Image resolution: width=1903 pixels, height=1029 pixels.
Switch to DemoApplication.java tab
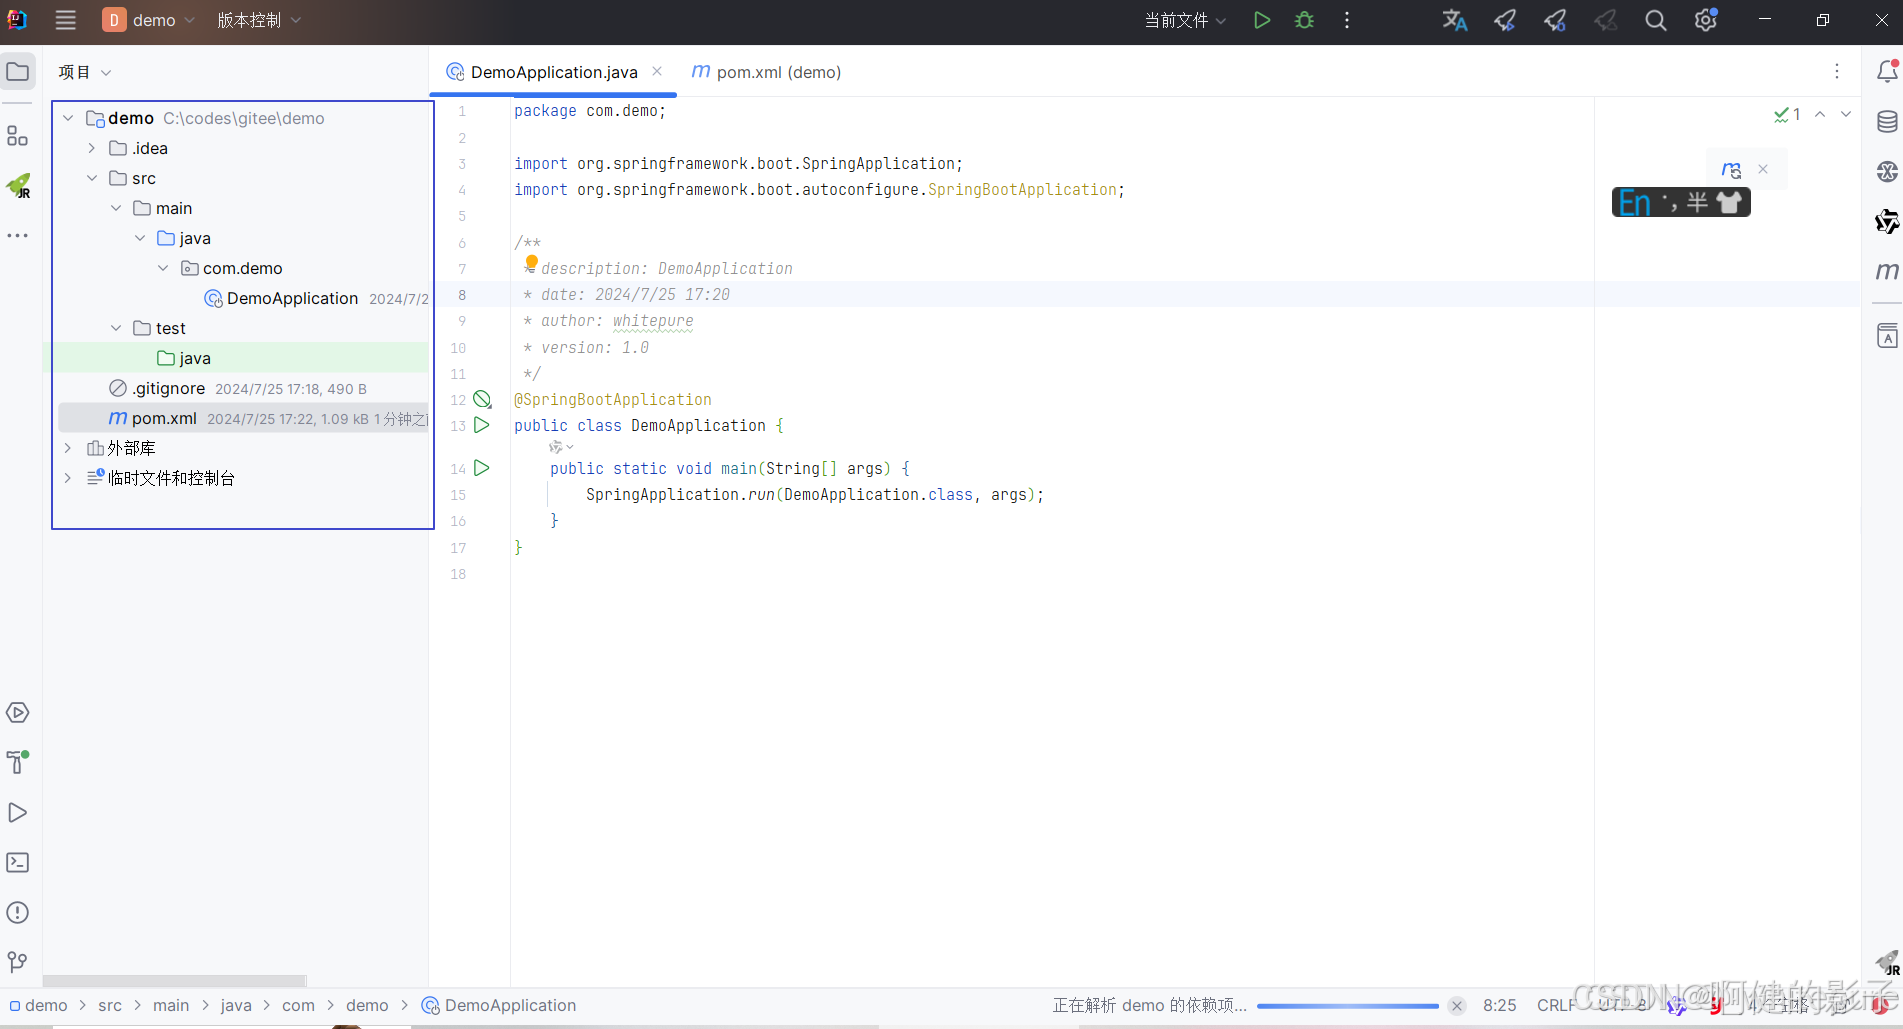[554, 72]
